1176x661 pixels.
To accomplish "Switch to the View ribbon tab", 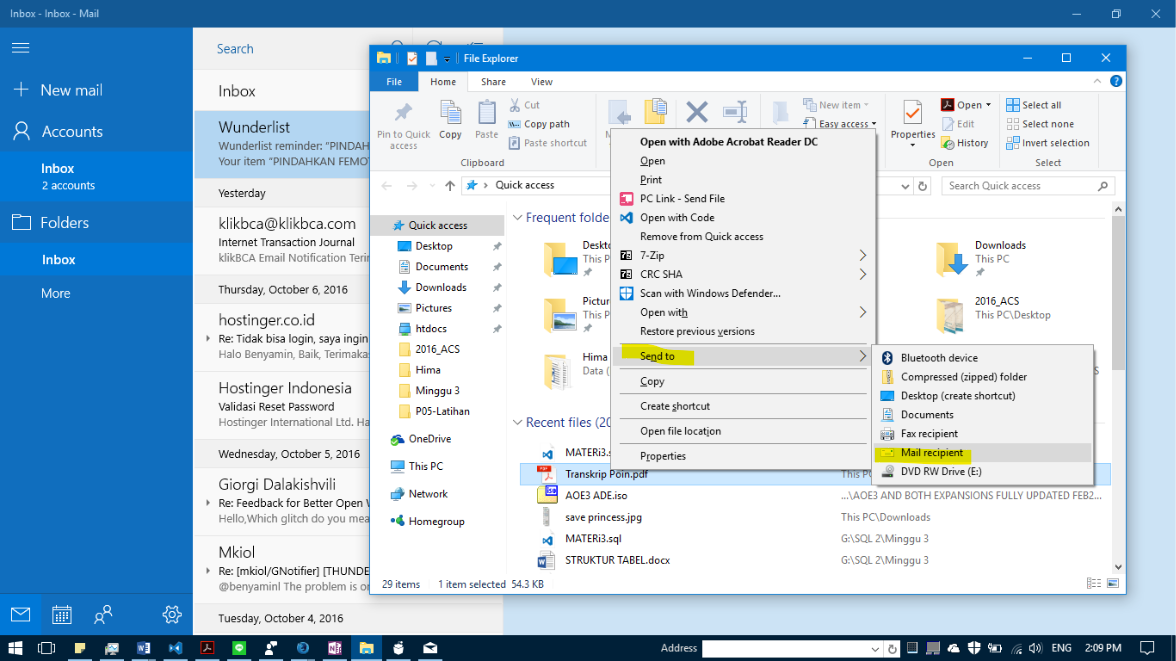I will point(542,82).
